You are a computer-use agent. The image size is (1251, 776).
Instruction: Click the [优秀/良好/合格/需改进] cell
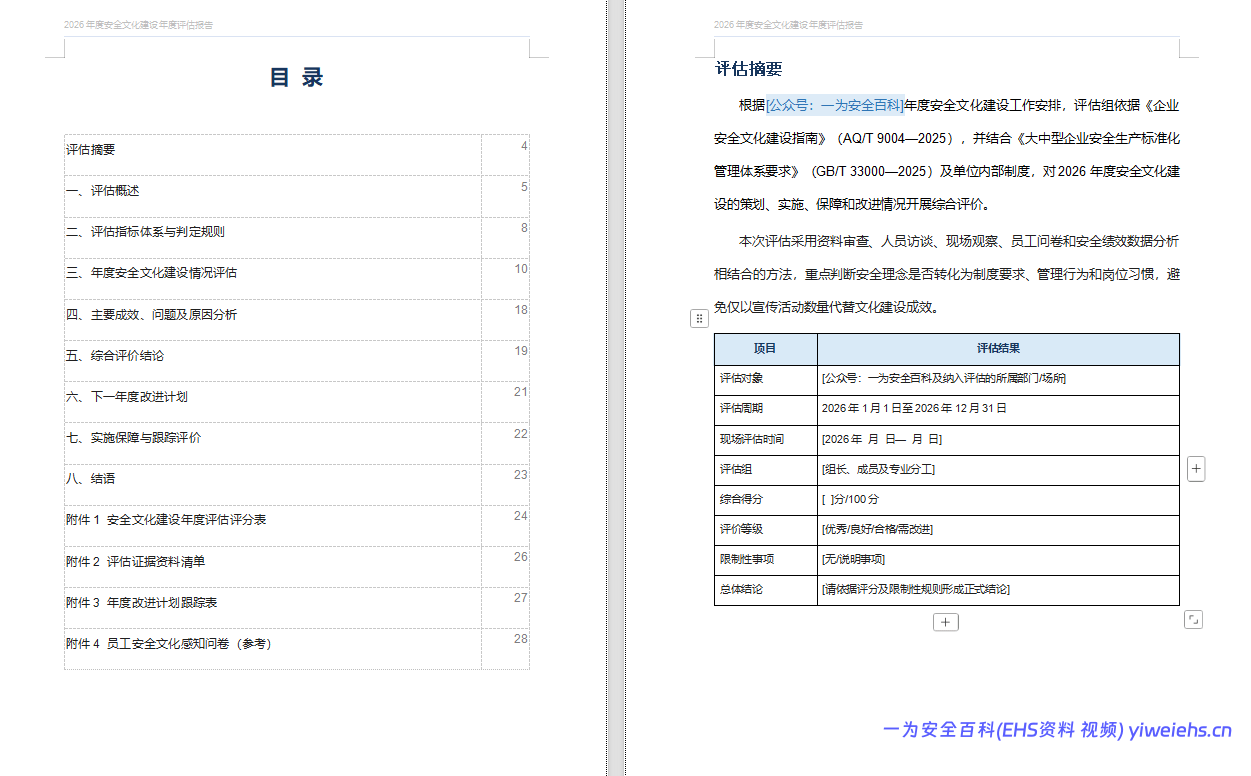998,529
